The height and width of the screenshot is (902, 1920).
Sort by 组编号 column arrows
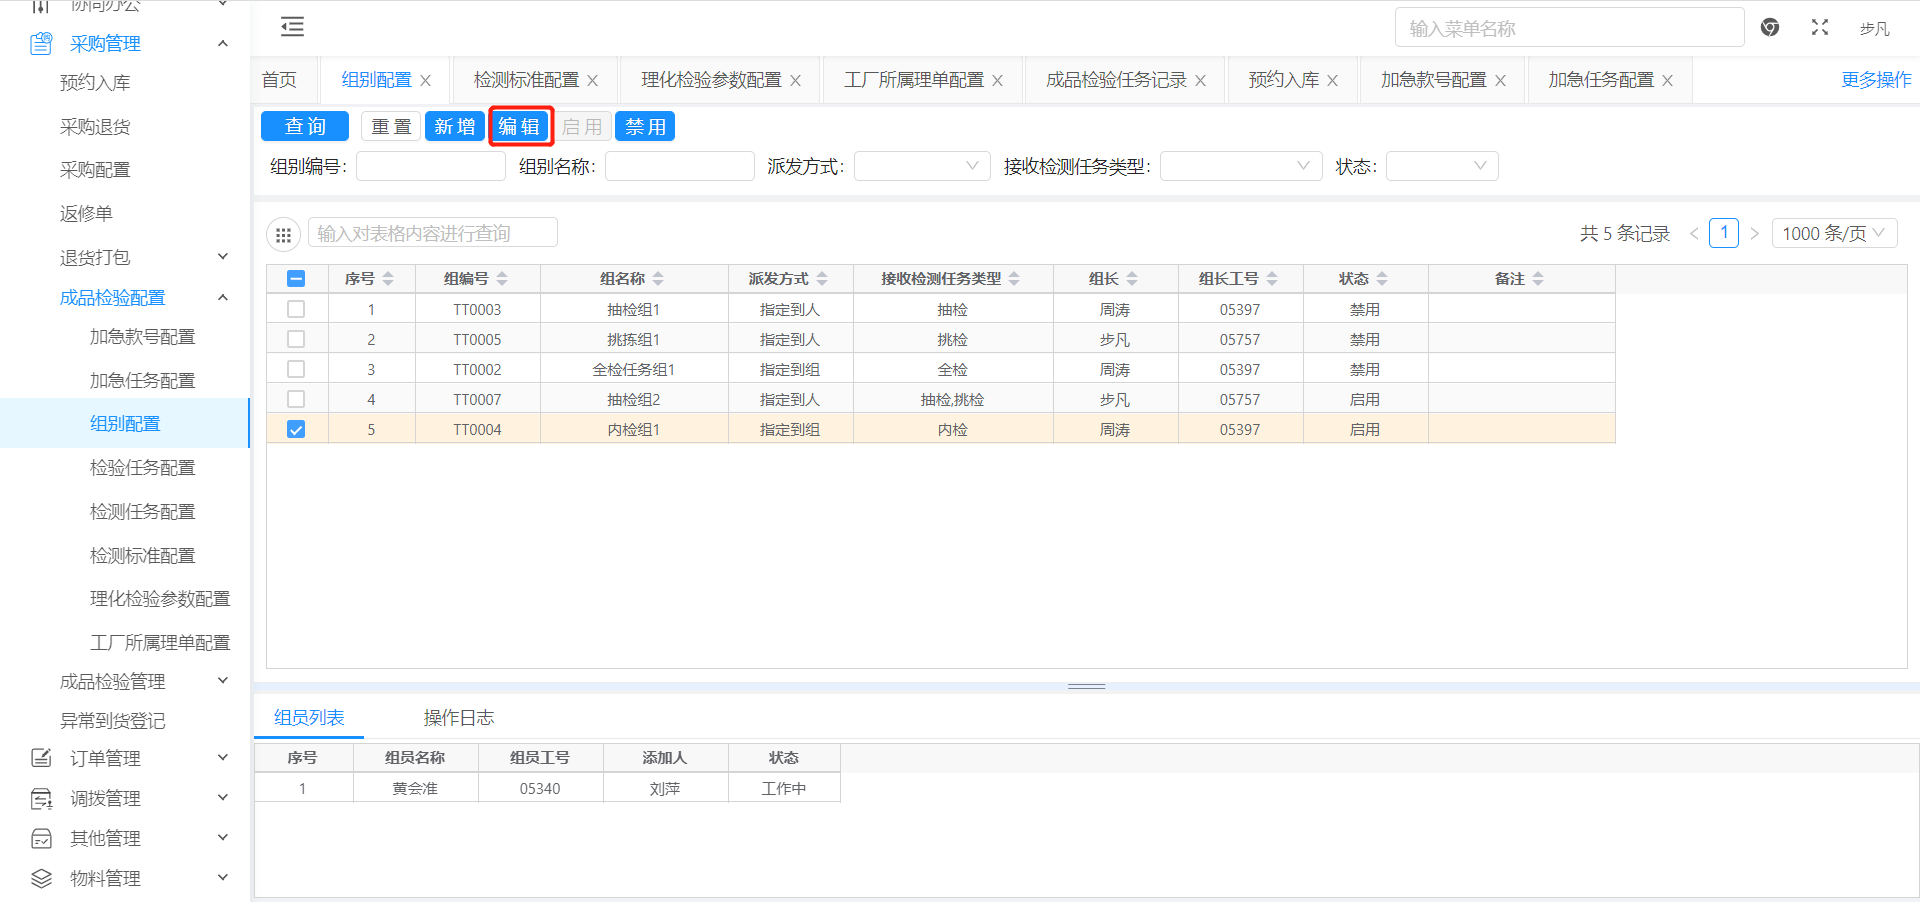click(x=502, y=279)
